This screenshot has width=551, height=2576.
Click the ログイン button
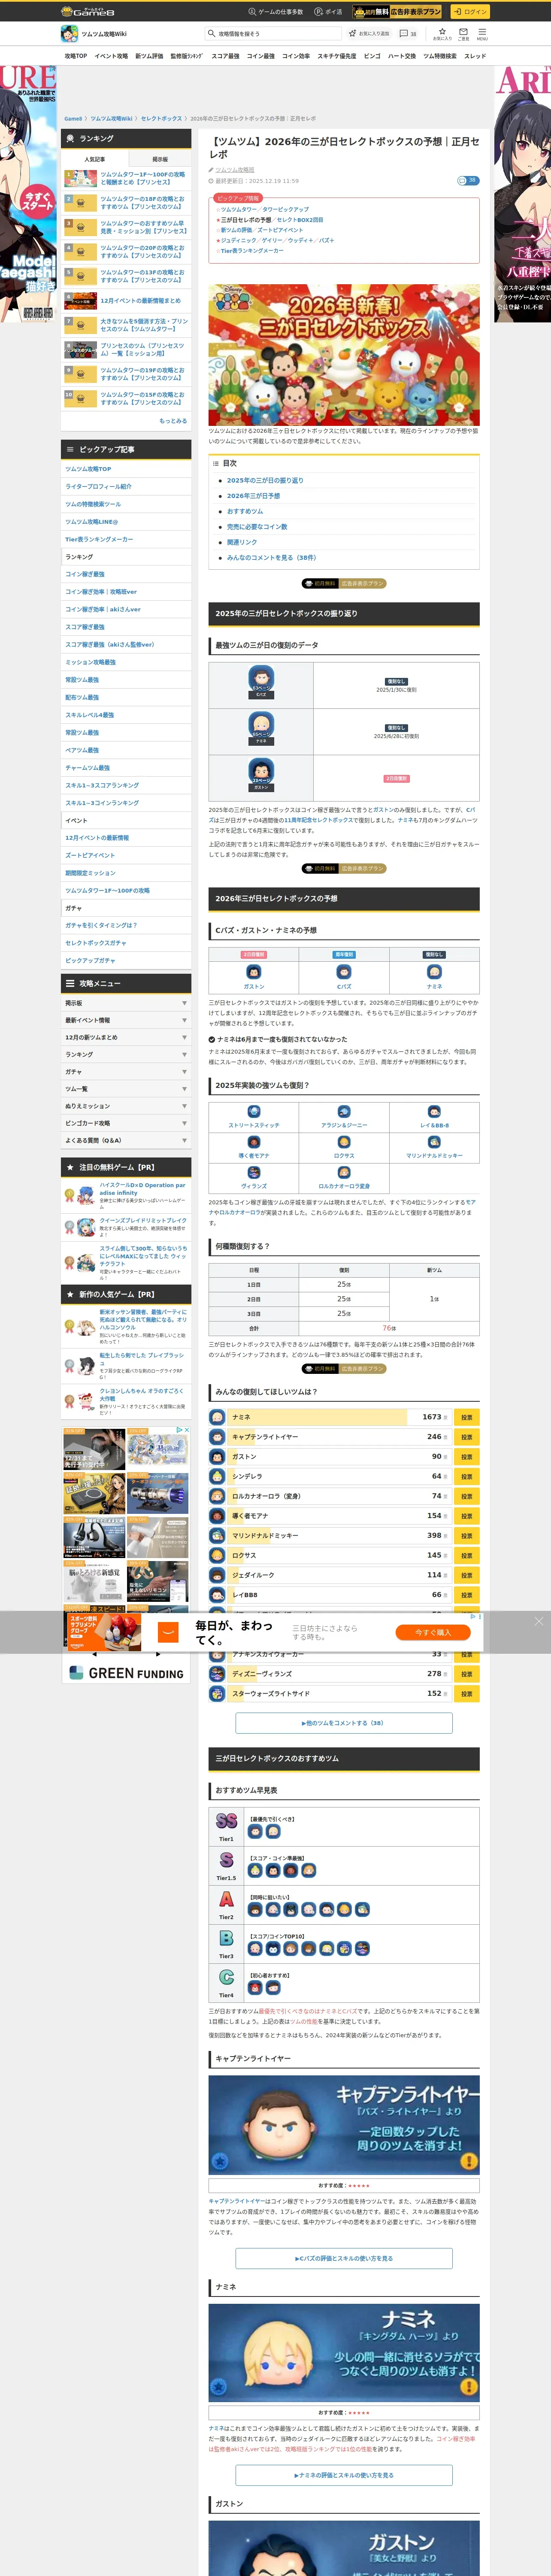click(x=469, y=11)
